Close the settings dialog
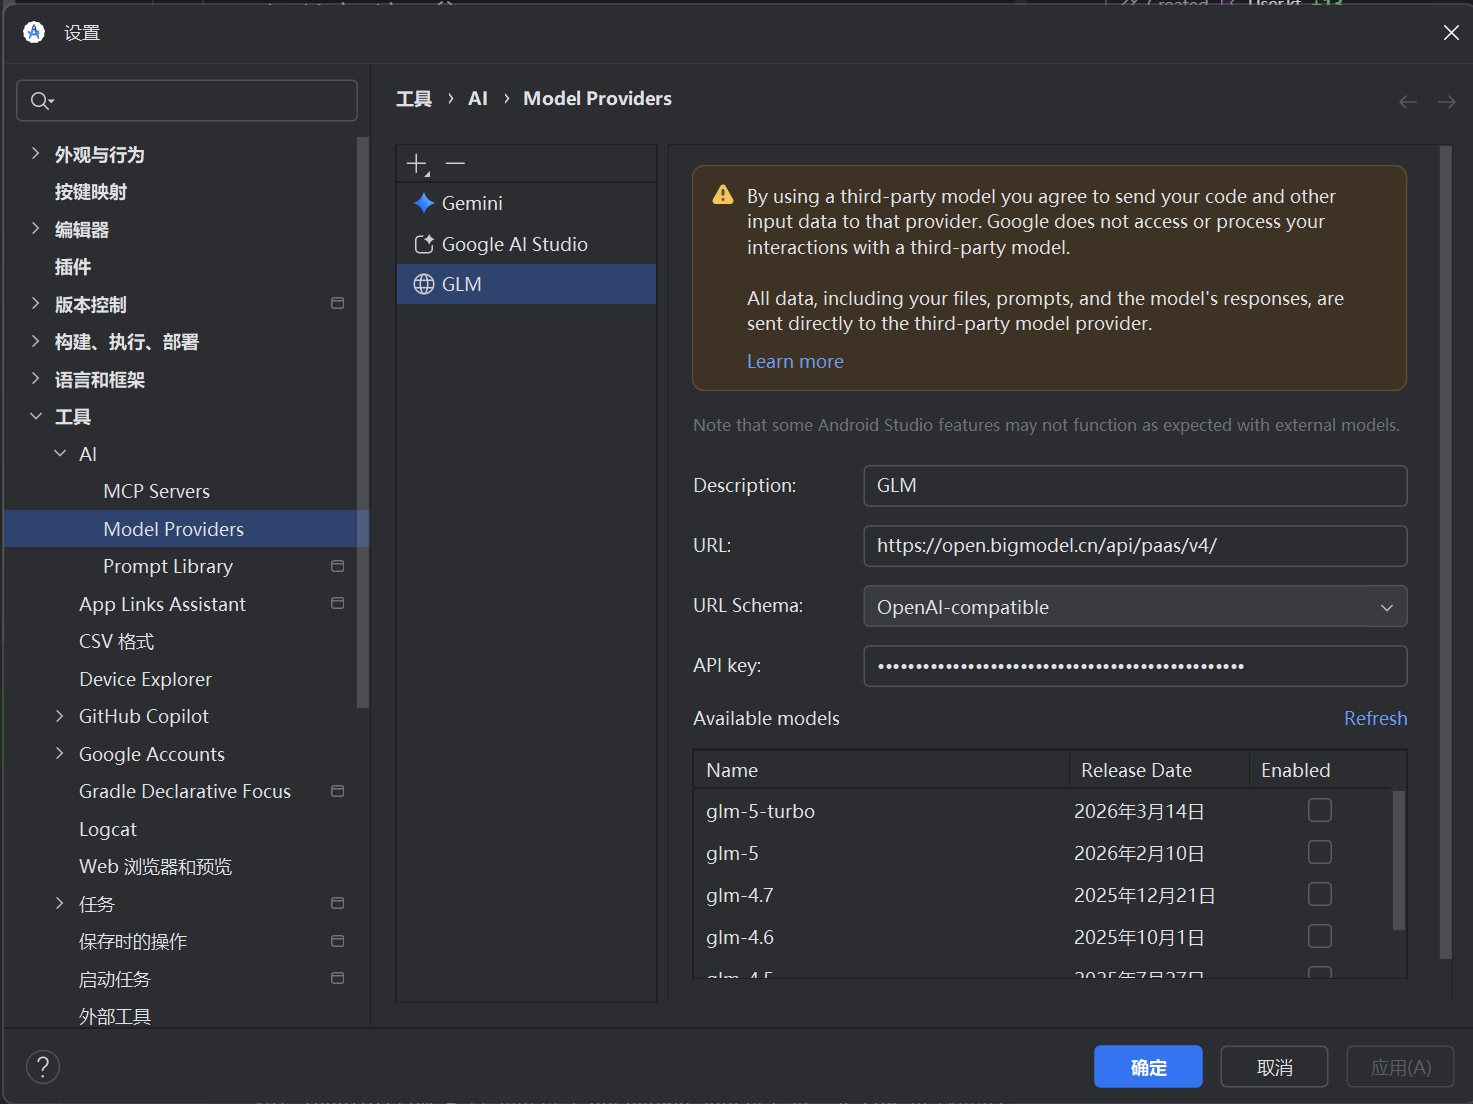 pos(1451,33)
